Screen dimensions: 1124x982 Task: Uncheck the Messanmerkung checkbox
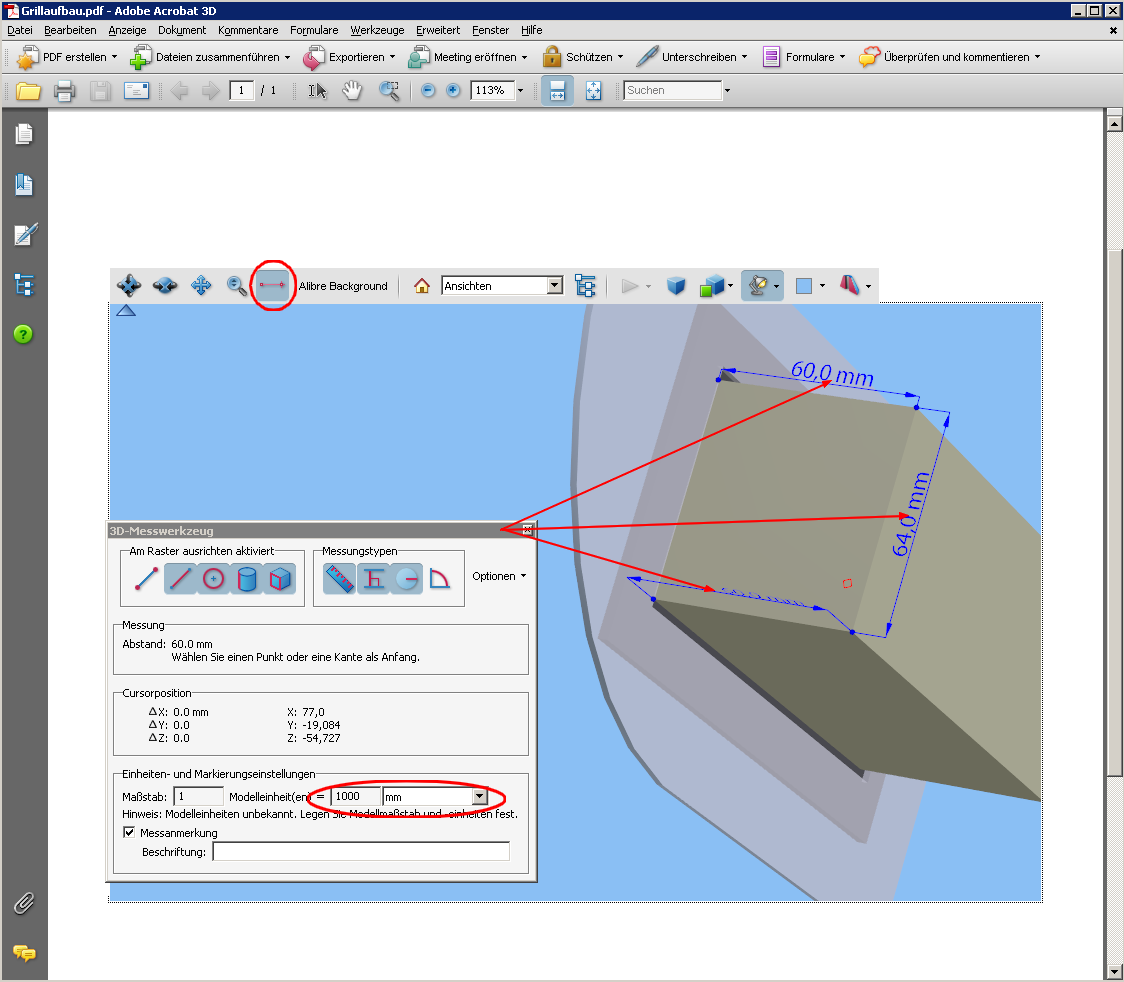point(129,832)
